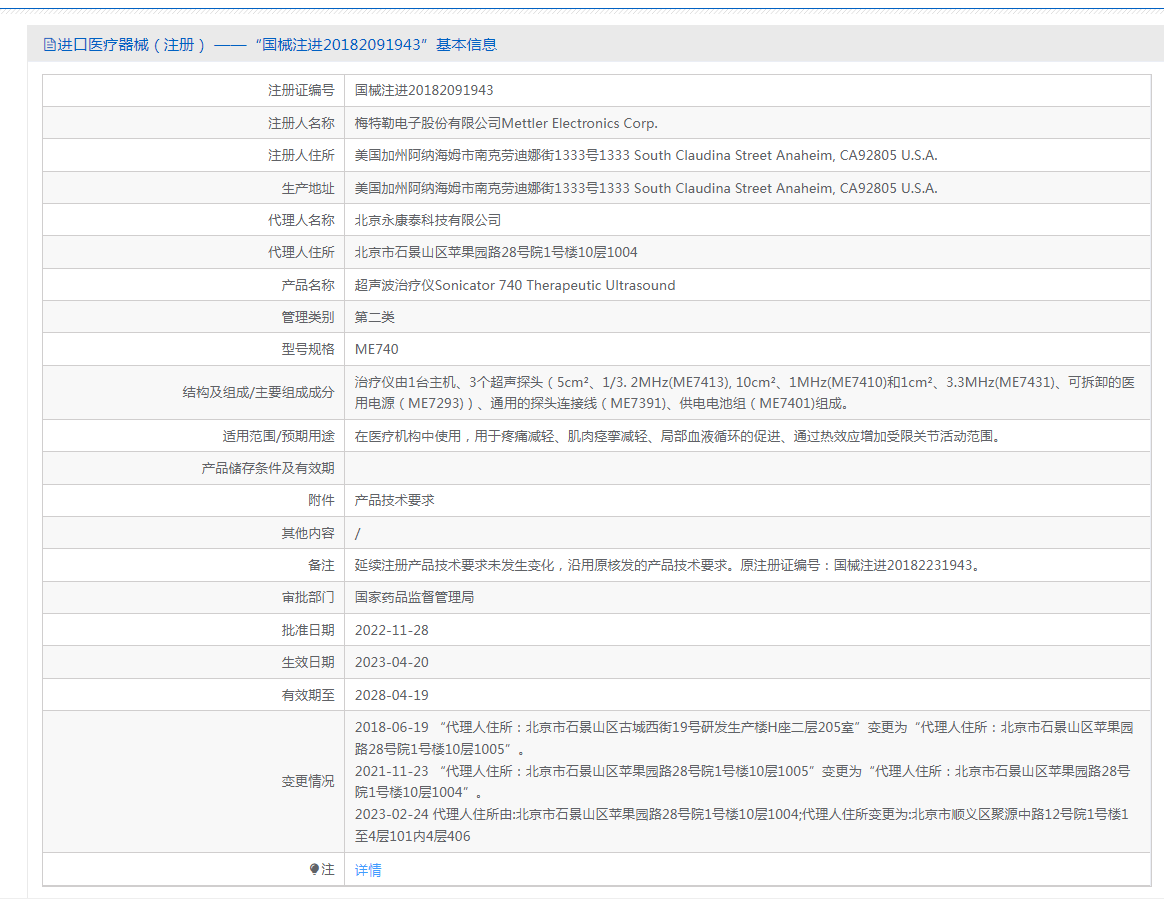Click the label 审批部门

(x=308, y=598)
